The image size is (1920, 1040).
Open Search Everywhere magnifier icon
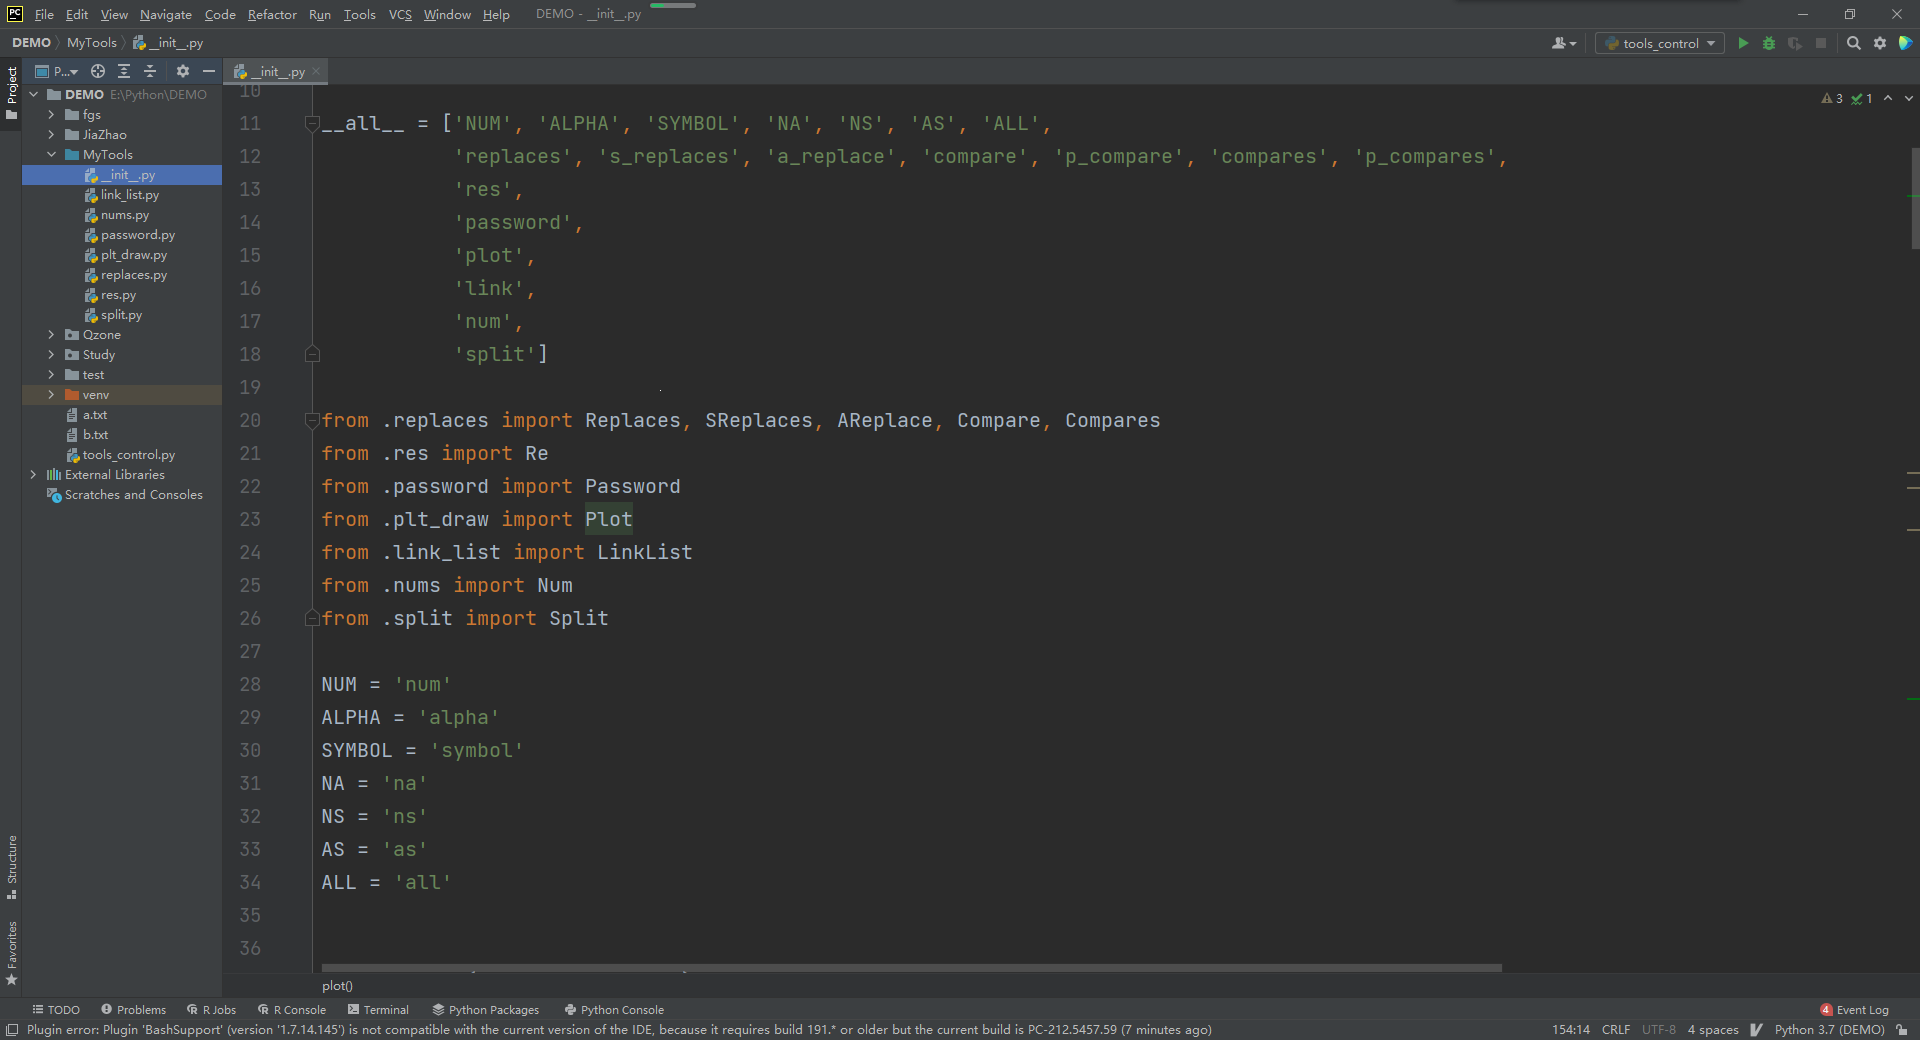pos(1853,43)
